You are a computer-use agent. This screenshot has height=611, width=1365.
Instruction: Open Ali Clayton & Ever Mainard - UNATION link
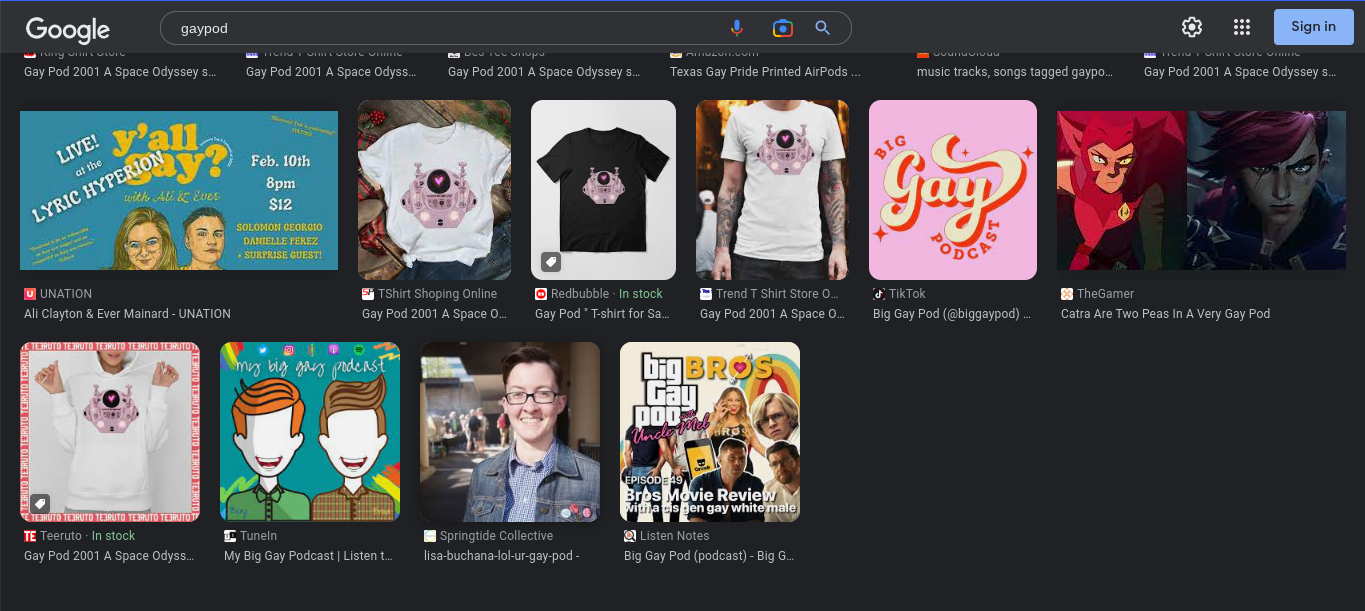click(127, 314)
